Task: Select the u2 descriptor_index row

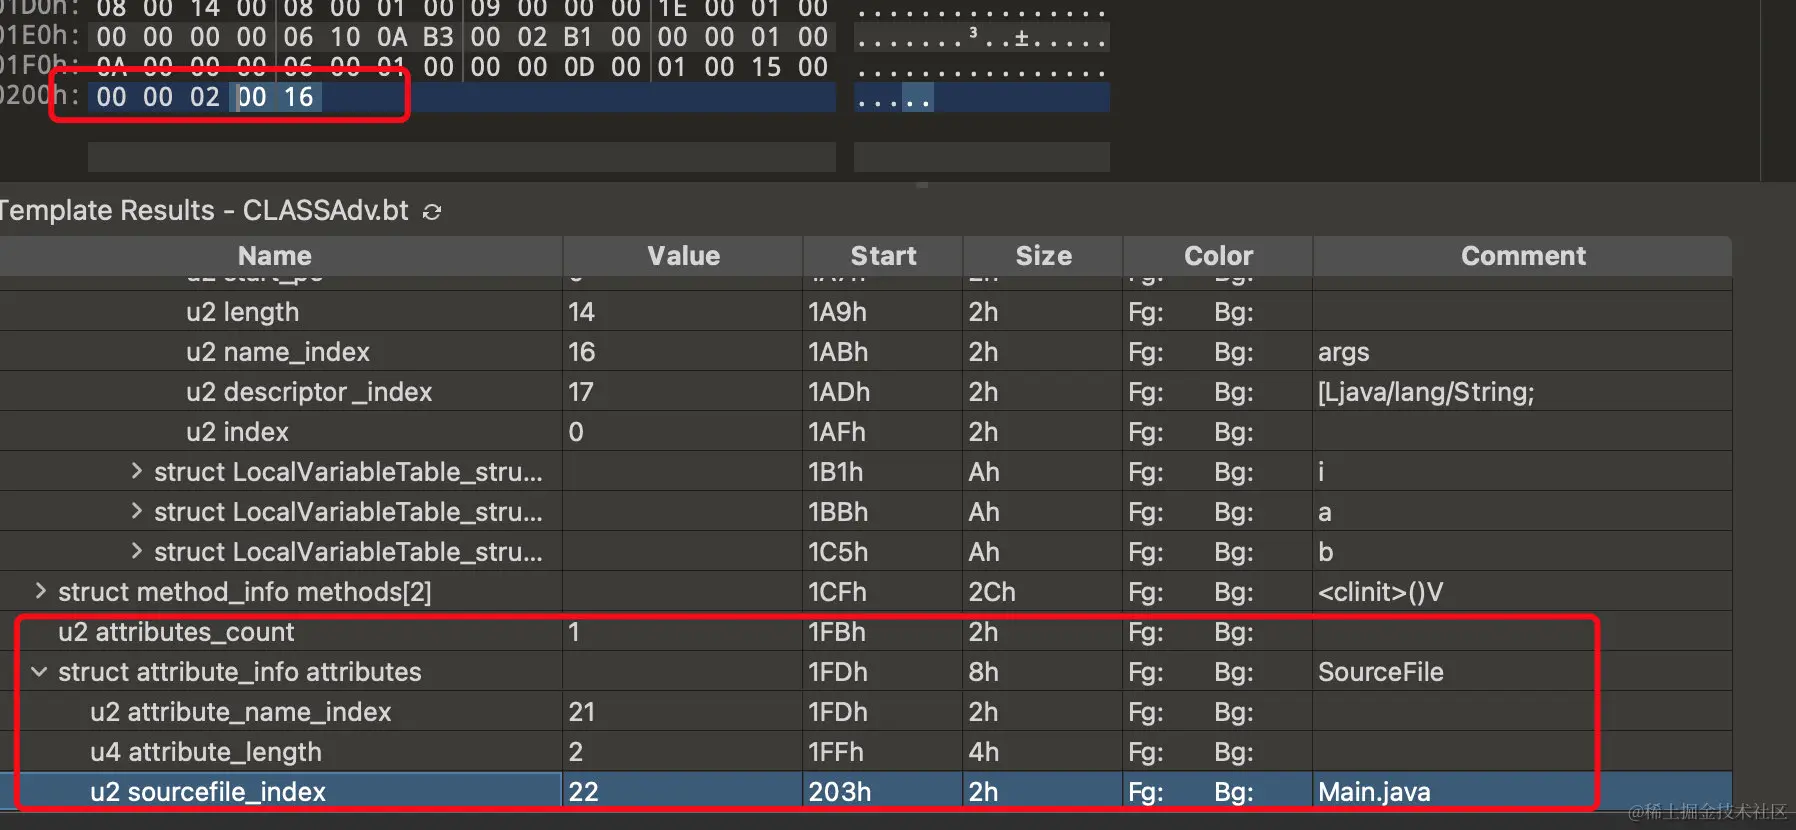Action: click(x=866, y=392)
